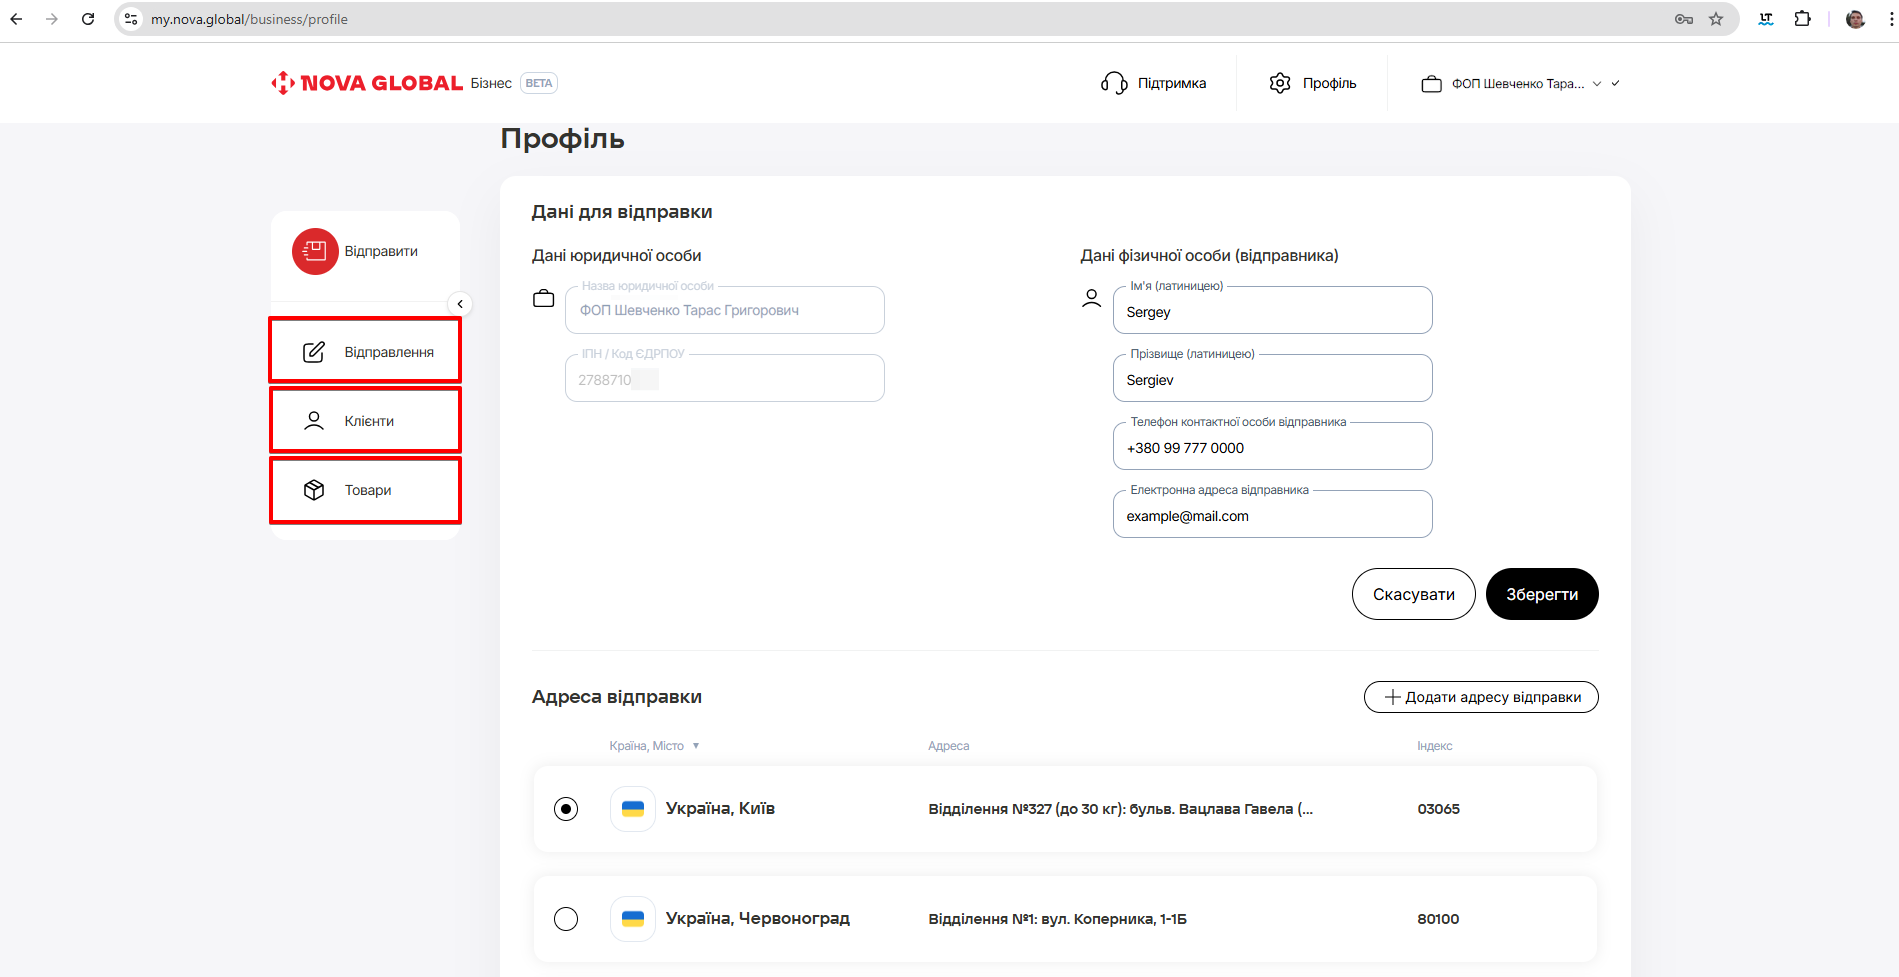Viewport: 1899px width, 977px height.
Task: Click the red Відправити parcel icon
Action: point(315,251)
